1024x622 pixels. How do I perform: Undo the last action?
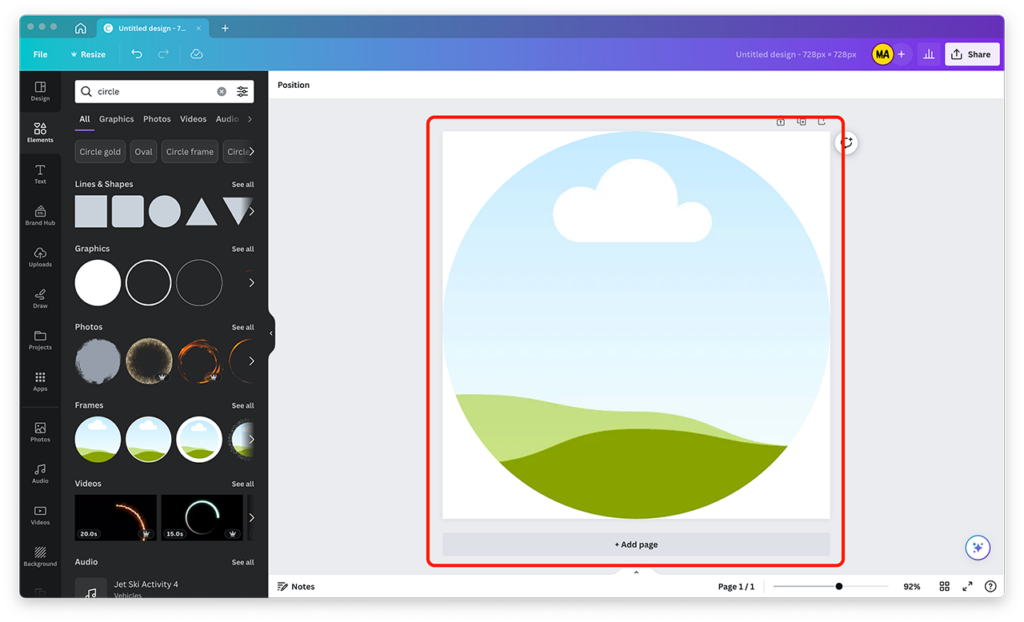136,54
